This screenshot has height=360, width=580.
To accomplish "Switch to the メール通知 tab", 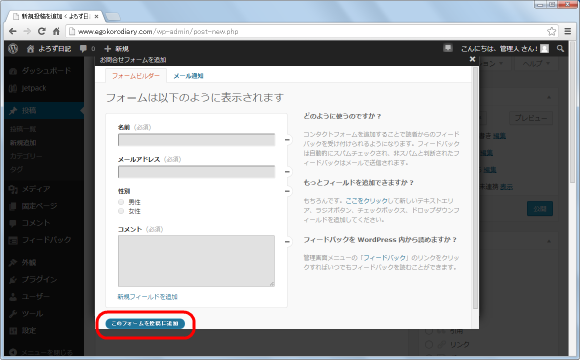I will pos(188,76).
